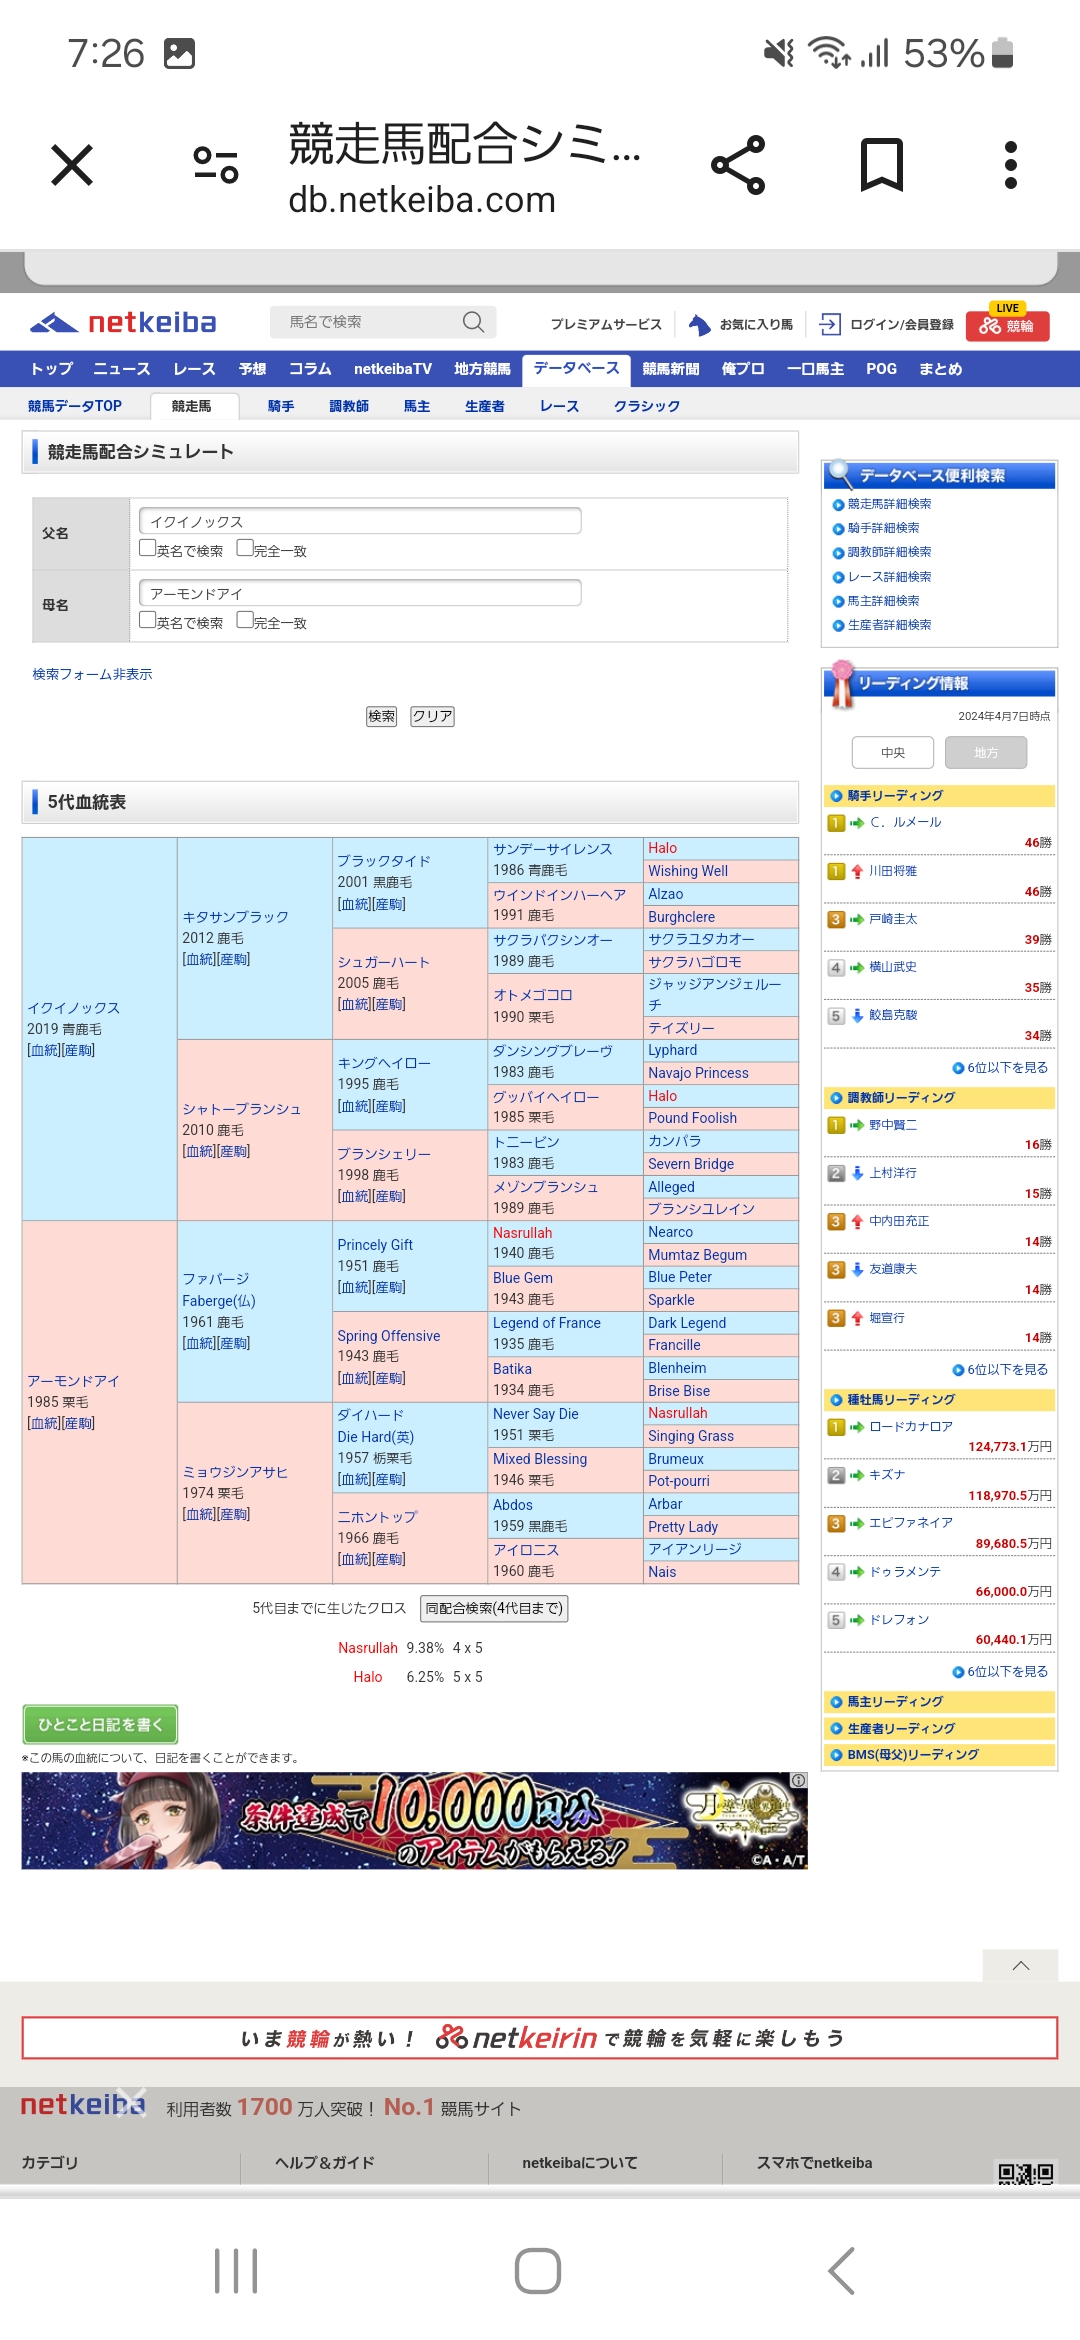Check 完全一致 under the 母名 field
Image resolution: width=1080 pixels, height=2340 pixels.
(x=245, y=620)
